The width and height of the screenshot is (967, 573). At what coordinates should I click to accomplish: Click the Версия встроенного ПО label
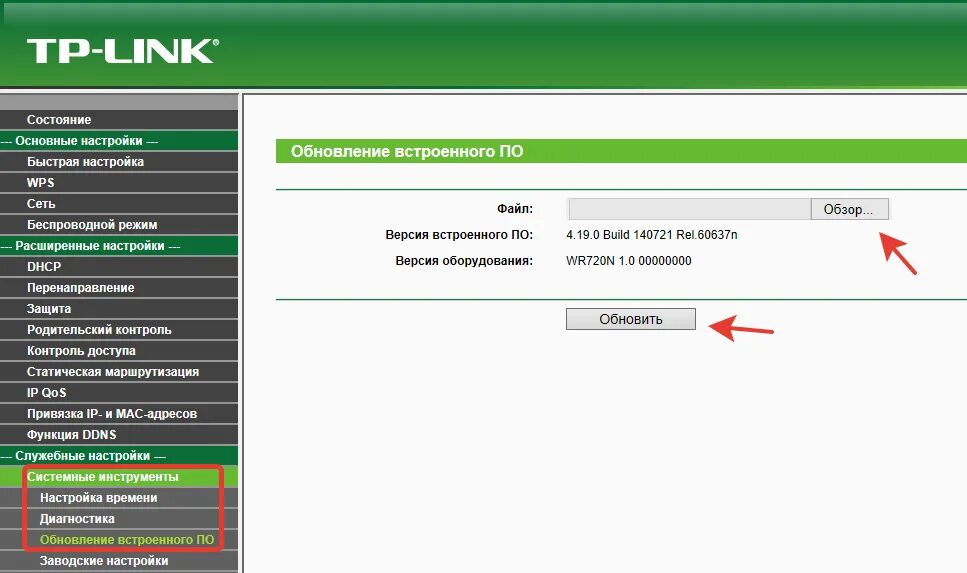[459, 234]
